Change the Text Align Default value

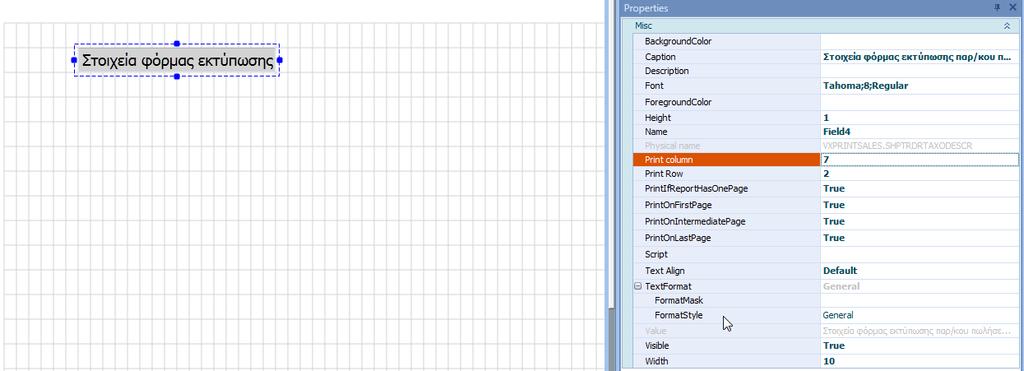(920, 270)
